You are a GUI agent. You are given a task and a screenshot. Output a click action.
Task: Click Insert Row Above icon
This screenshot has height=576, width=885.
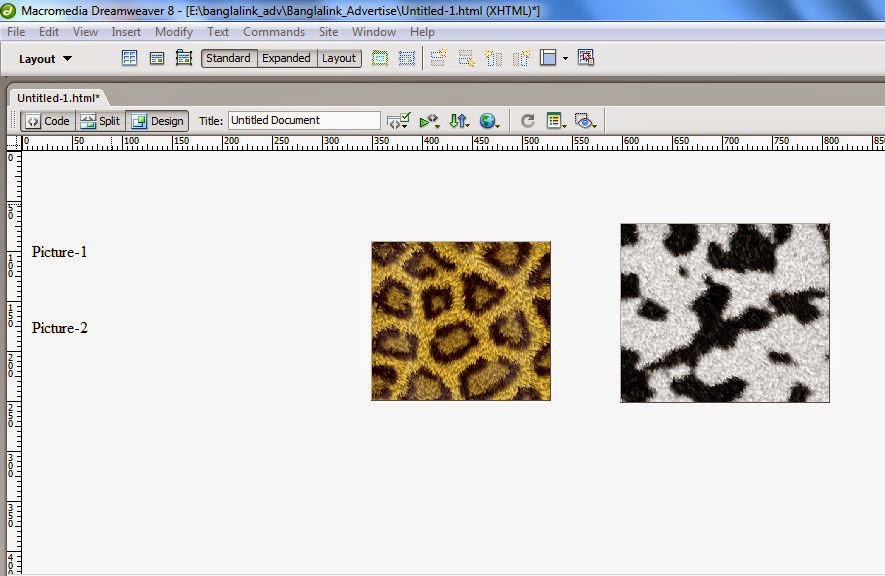tap(439, 58)
